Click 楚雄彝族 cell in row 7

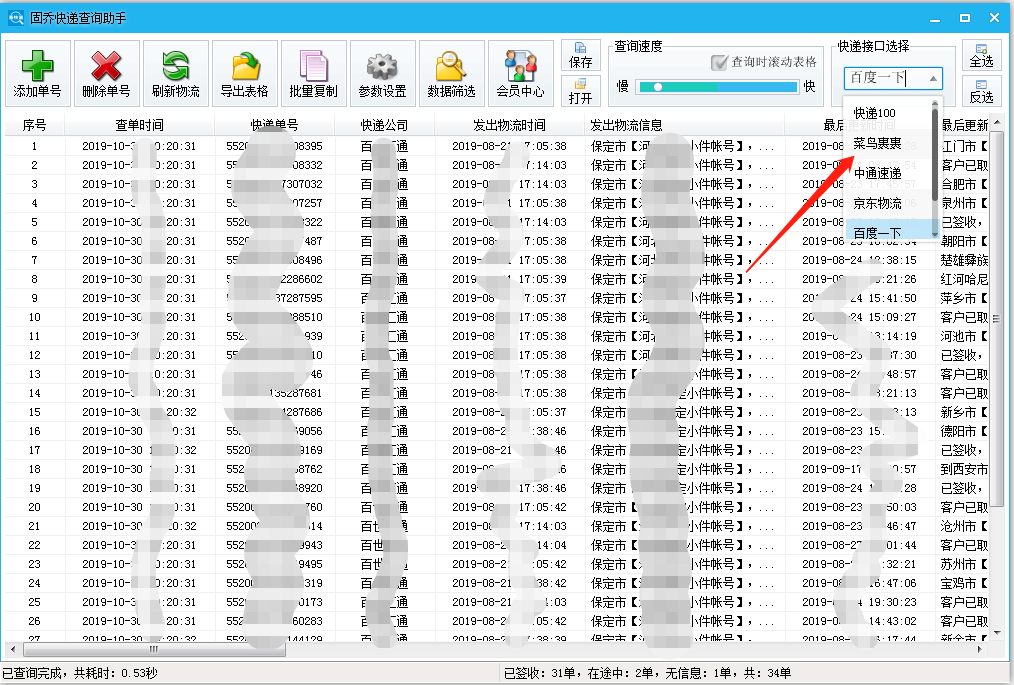click(964, 260)
